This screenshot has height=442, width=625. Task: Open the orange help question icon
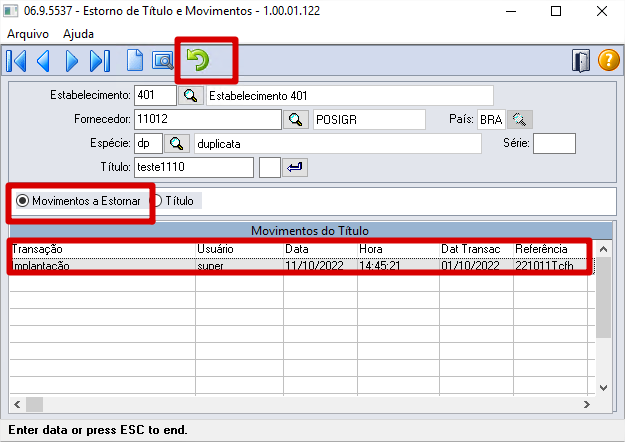tap(609, 60)
